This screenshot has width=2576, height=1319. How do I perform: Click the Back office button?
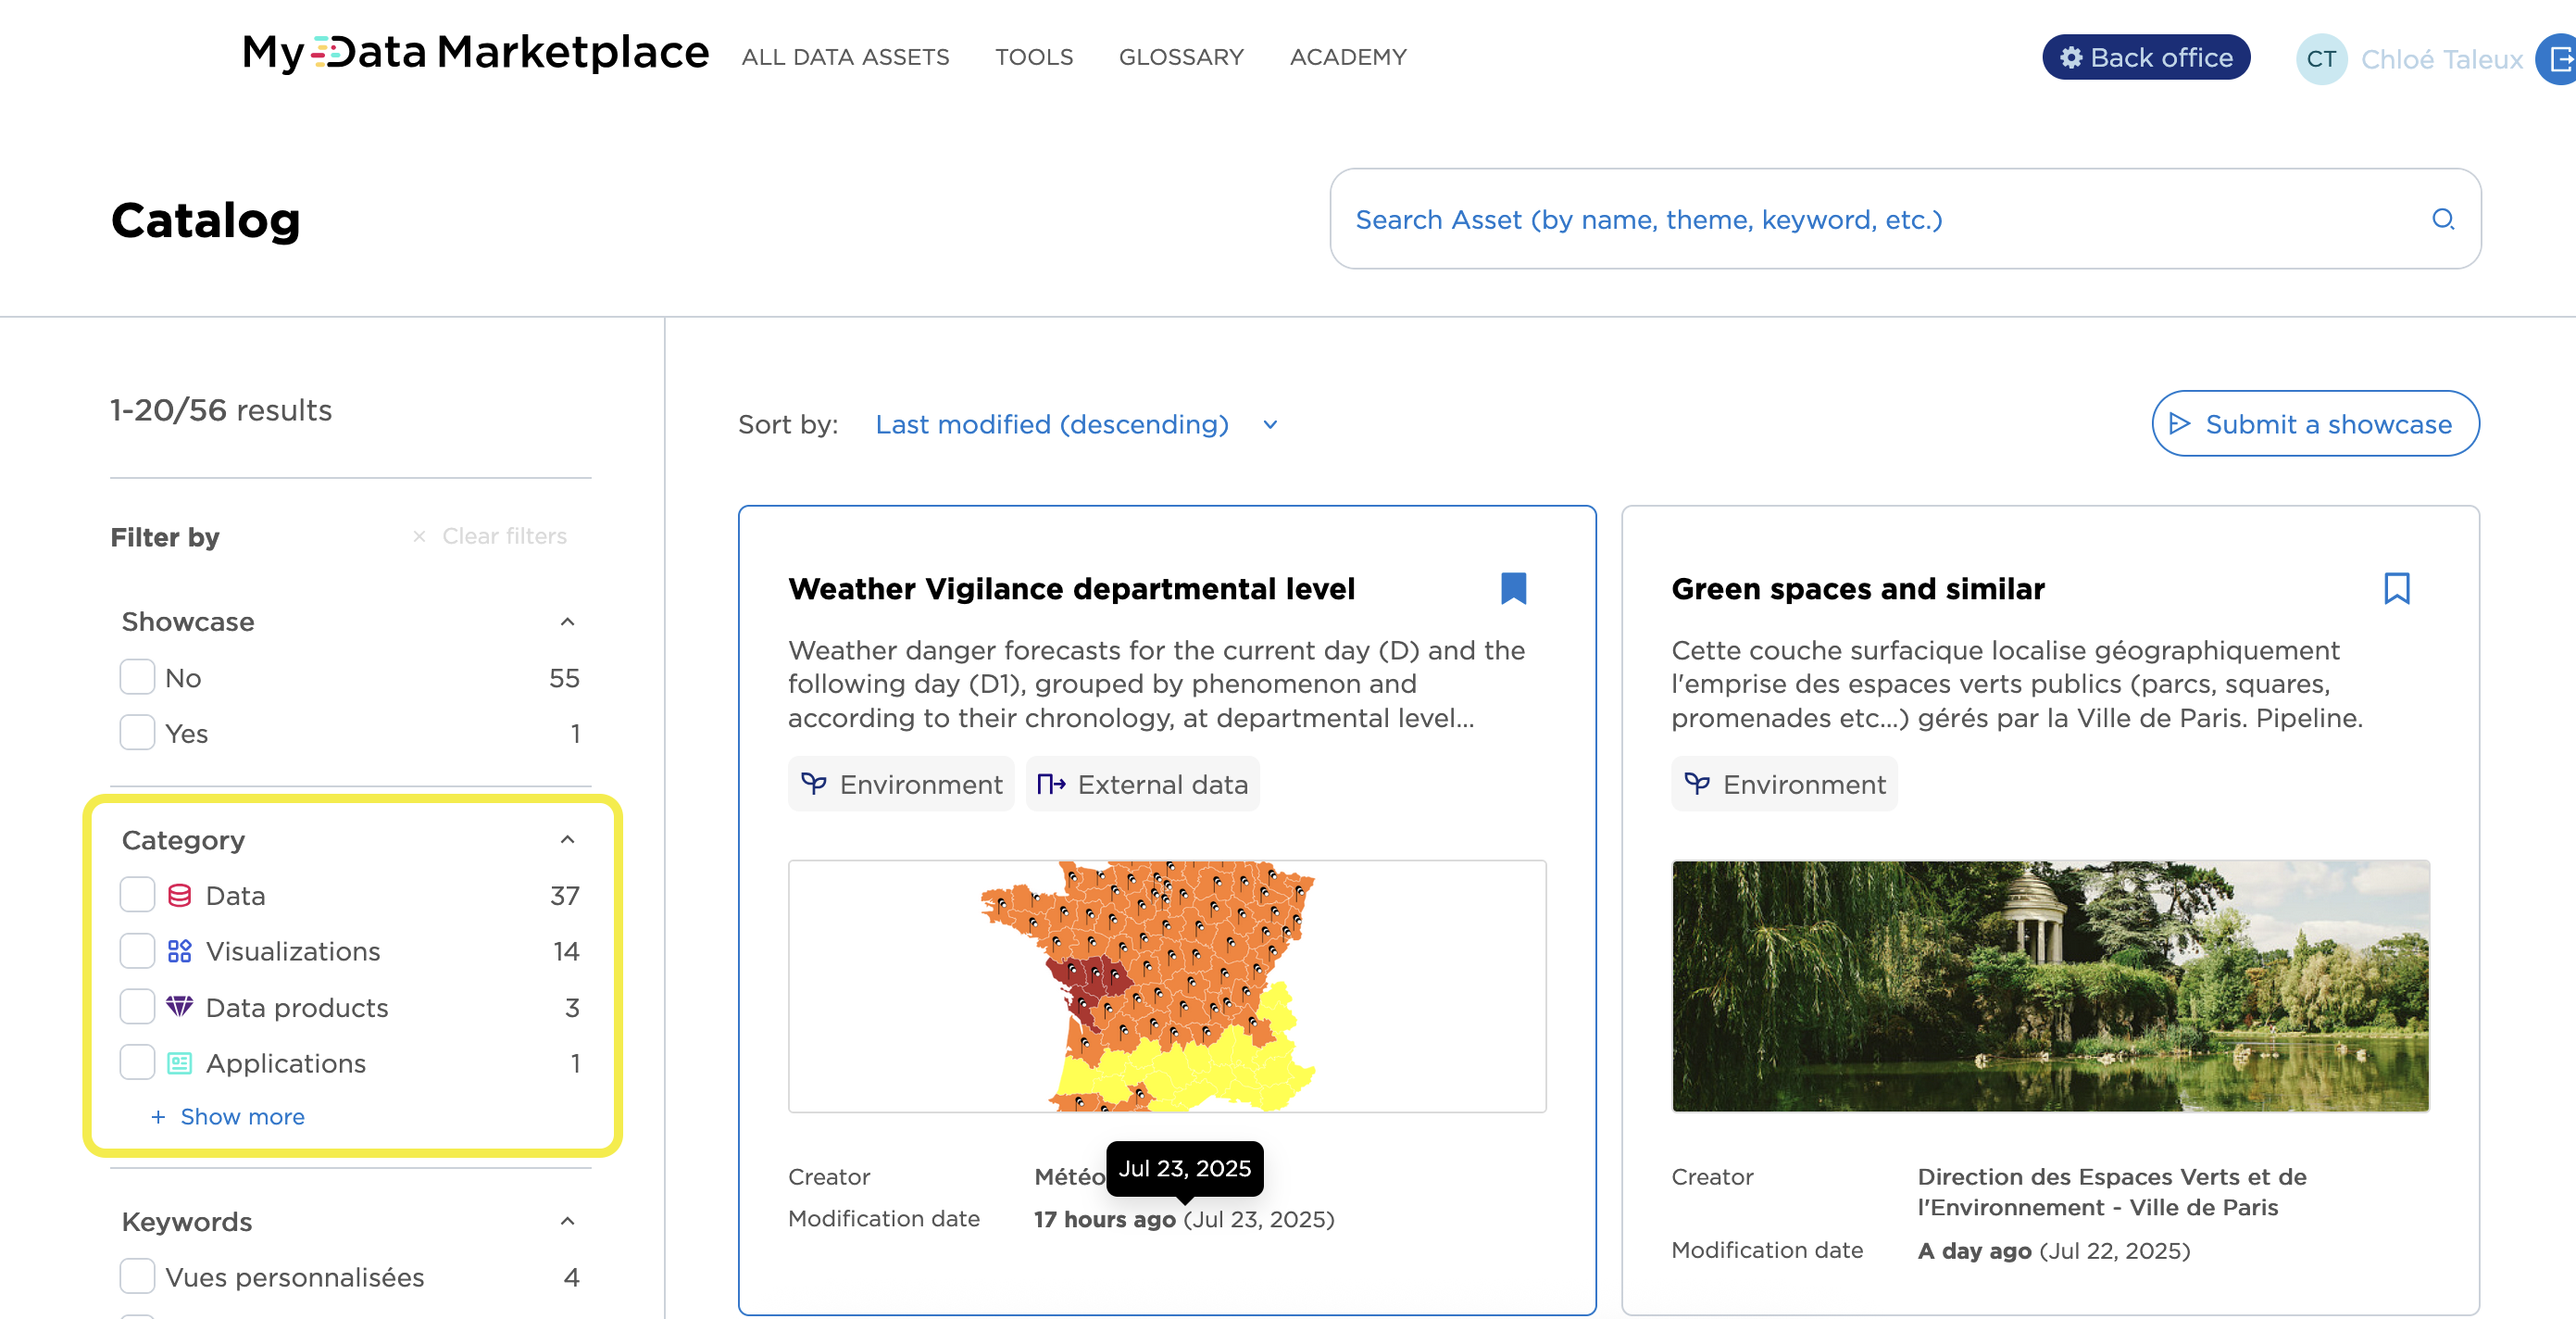point(2145,57)
